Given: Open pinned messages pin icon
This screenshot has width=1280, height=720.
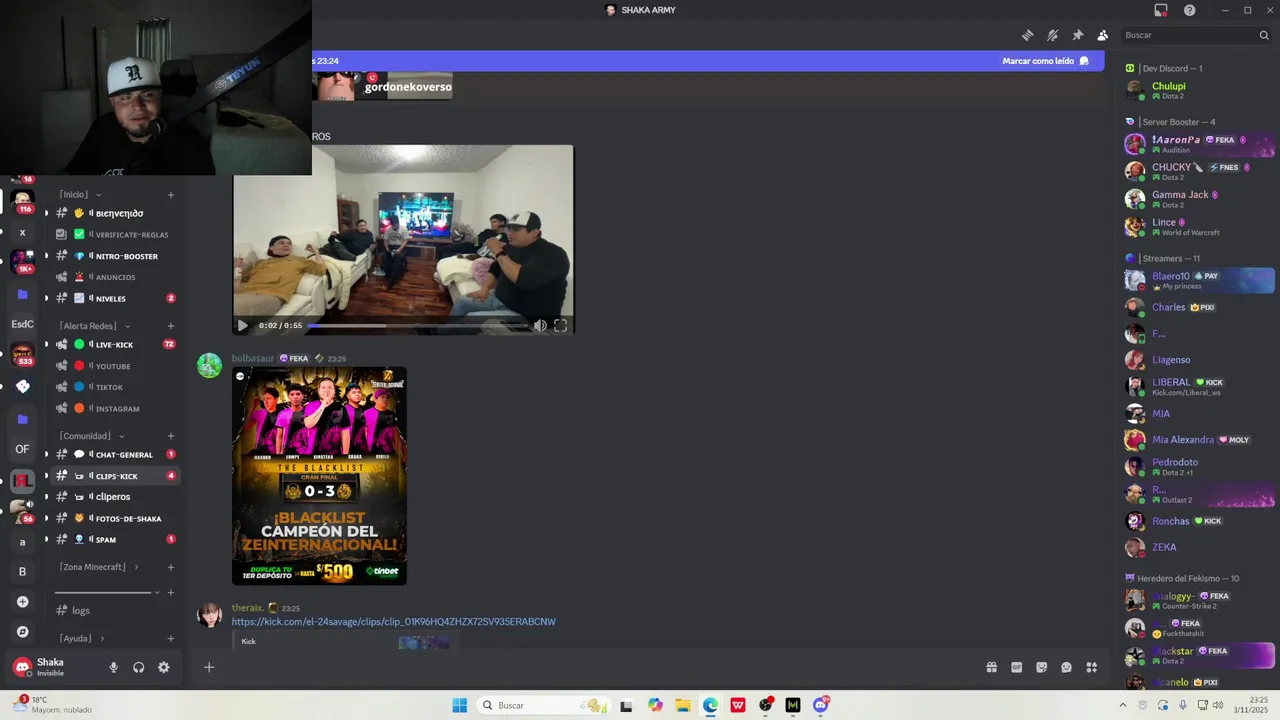Looking at the screenshot, I should pyautogui.click(x=1077, y=35).
